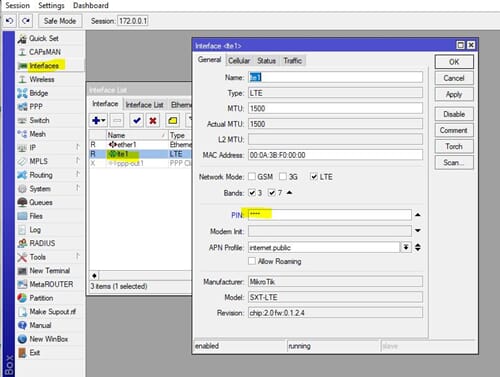
Task: Click the Torch button
Action: (x=454, y=146)
